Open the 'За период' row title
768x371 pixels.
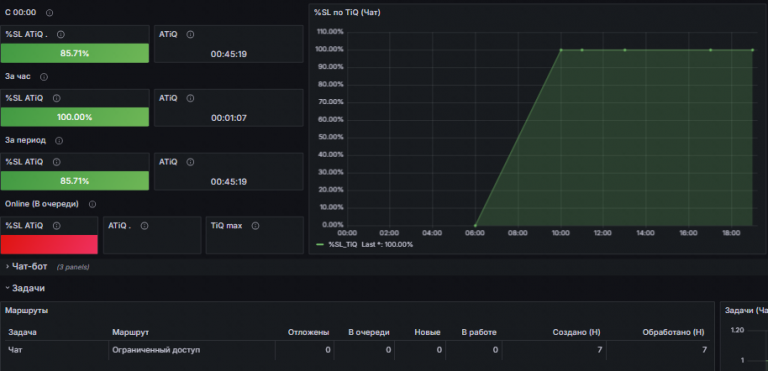[x=25, y=141]
